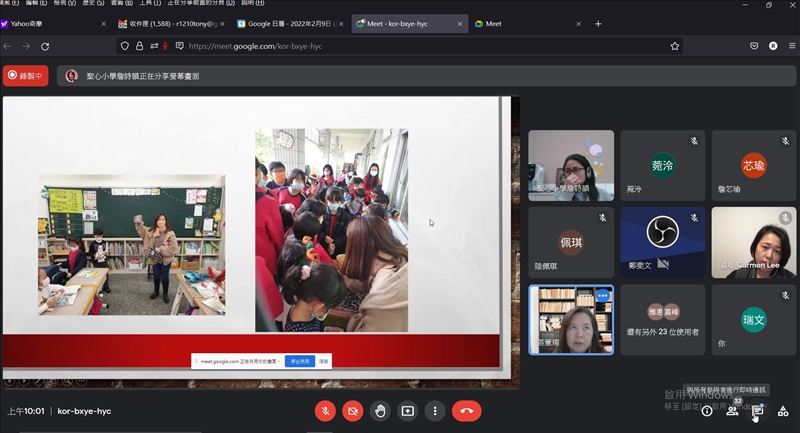This screenshot has height=433, width=800.
Task: Hang up with the red leave call button
Action: pos(466,410)
